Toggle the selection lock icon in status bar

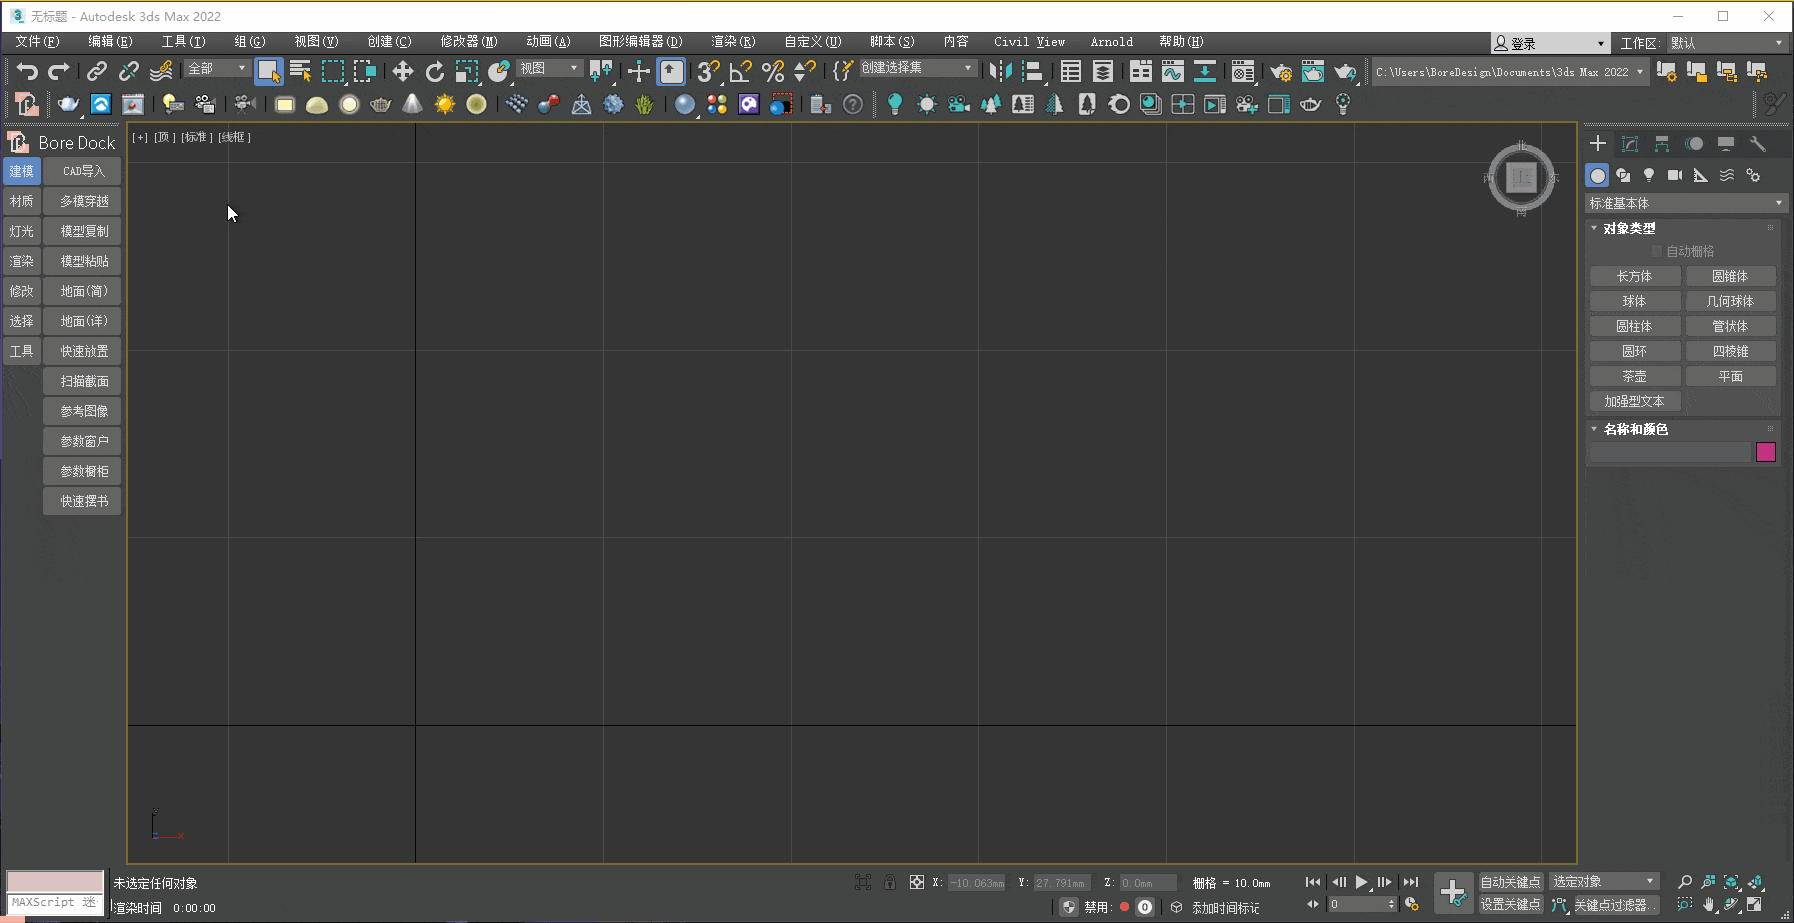pyautogui.click(x=889, y=882)
